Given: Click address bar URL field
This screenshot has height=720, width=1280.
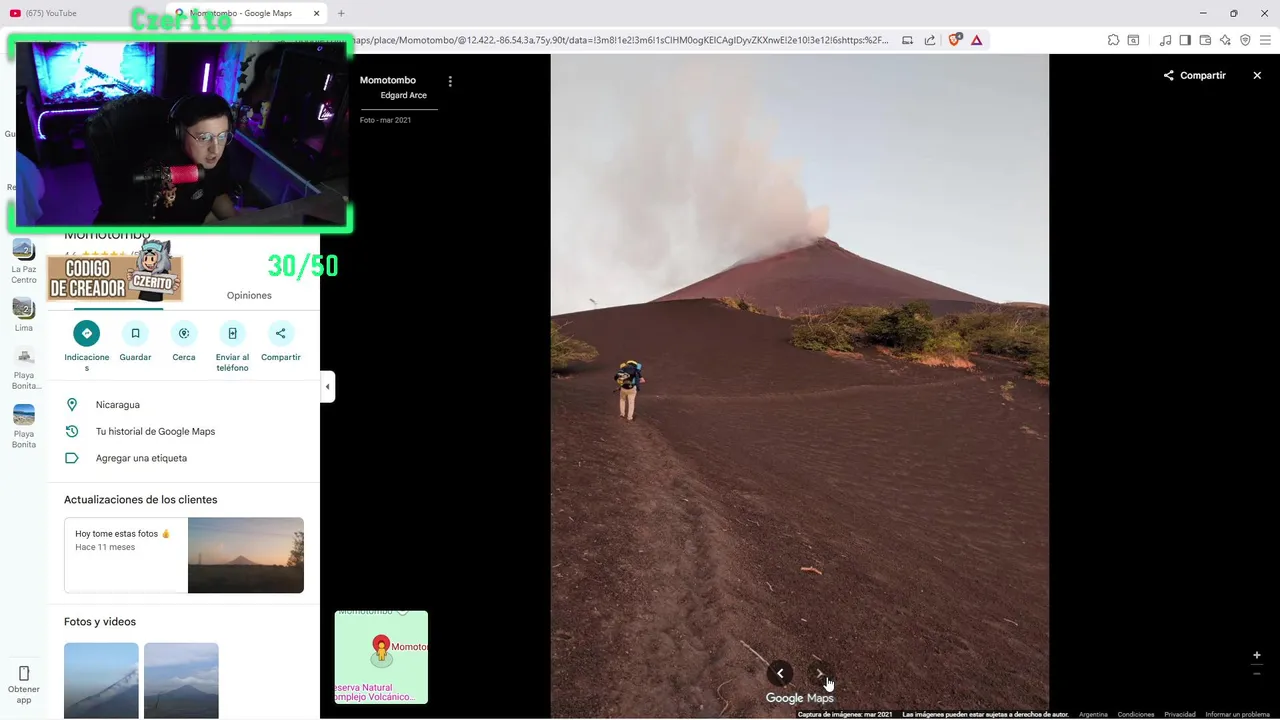Looking at the screenshot, I should point(620,40).
